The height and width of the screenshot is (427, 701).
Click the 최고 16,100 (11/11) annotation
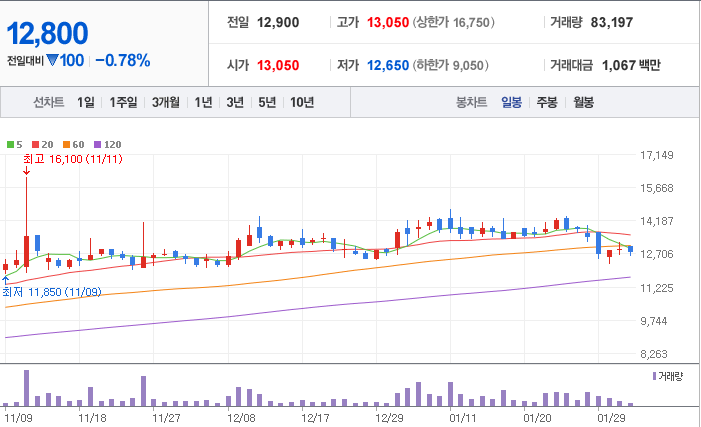(73, 159)
